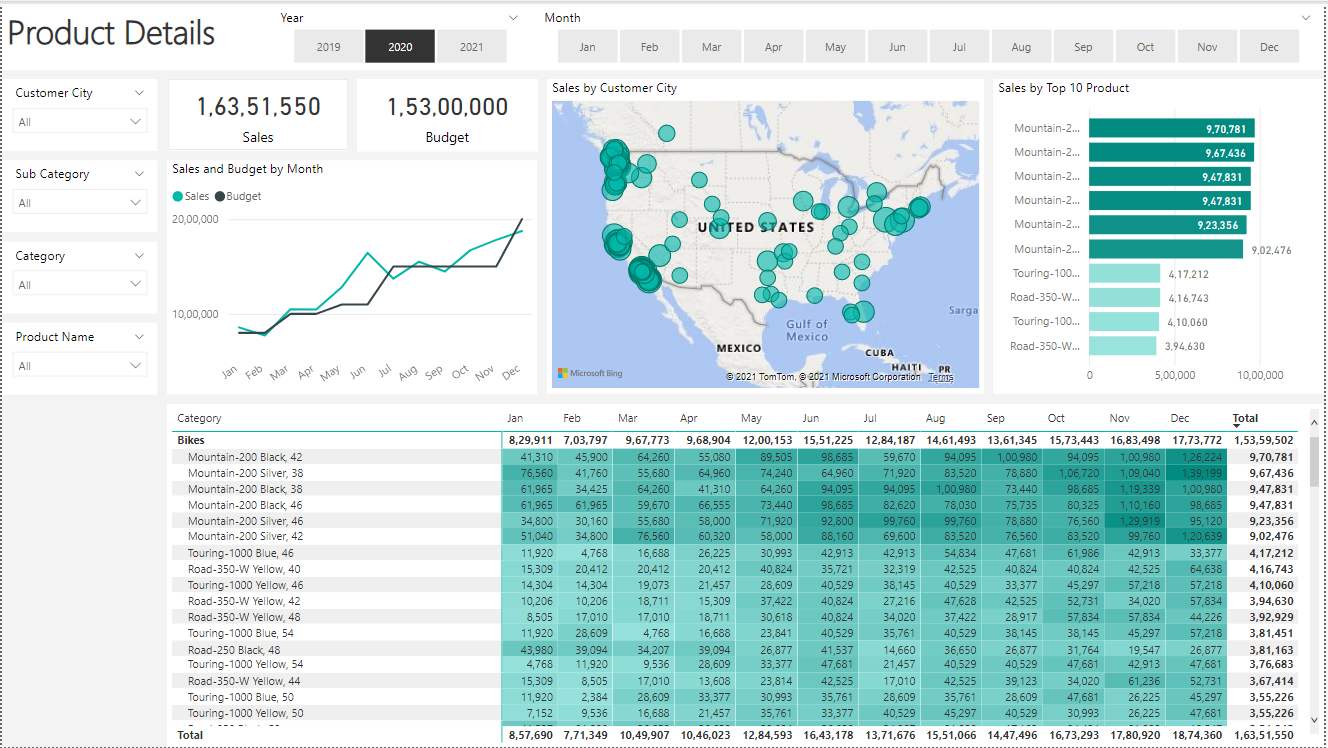
Task: Open the Month slicer header chevron
Action: [x=1305, y=18]
